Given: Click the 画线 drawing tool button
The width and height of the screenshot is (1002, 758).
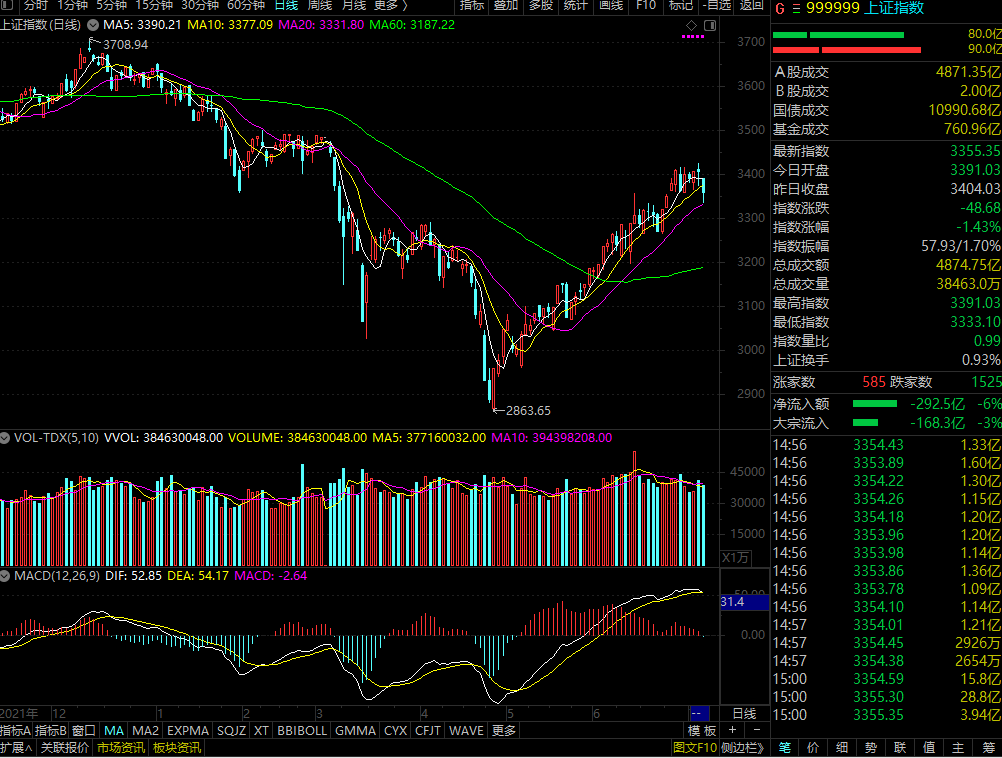Looking at the screenshot, I should point(610,6).
